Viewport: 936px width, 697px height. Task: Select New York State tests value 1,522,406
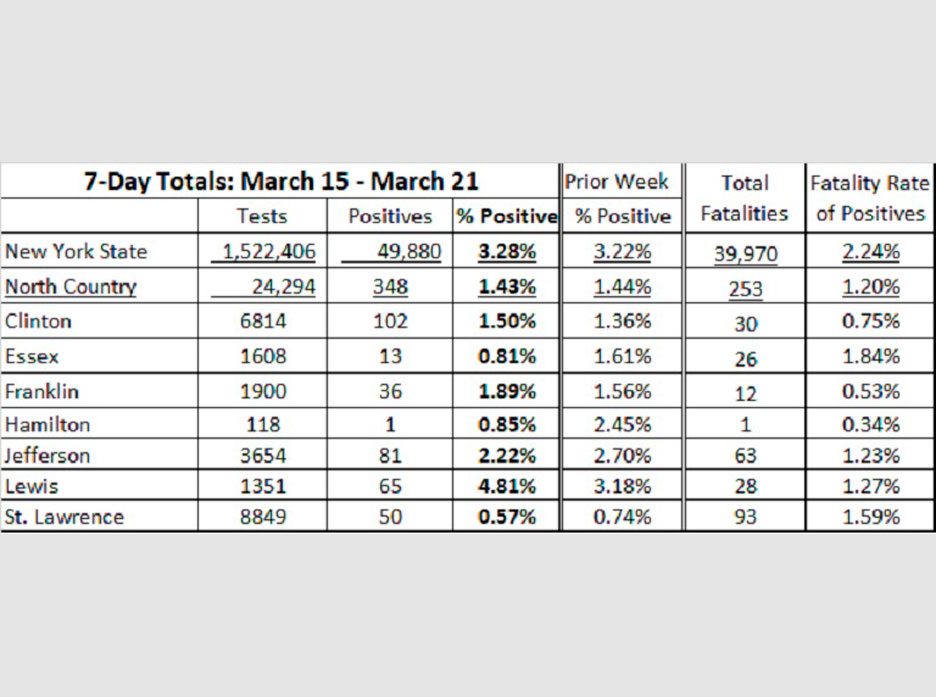pyautogui.click(x=269, y=252)
